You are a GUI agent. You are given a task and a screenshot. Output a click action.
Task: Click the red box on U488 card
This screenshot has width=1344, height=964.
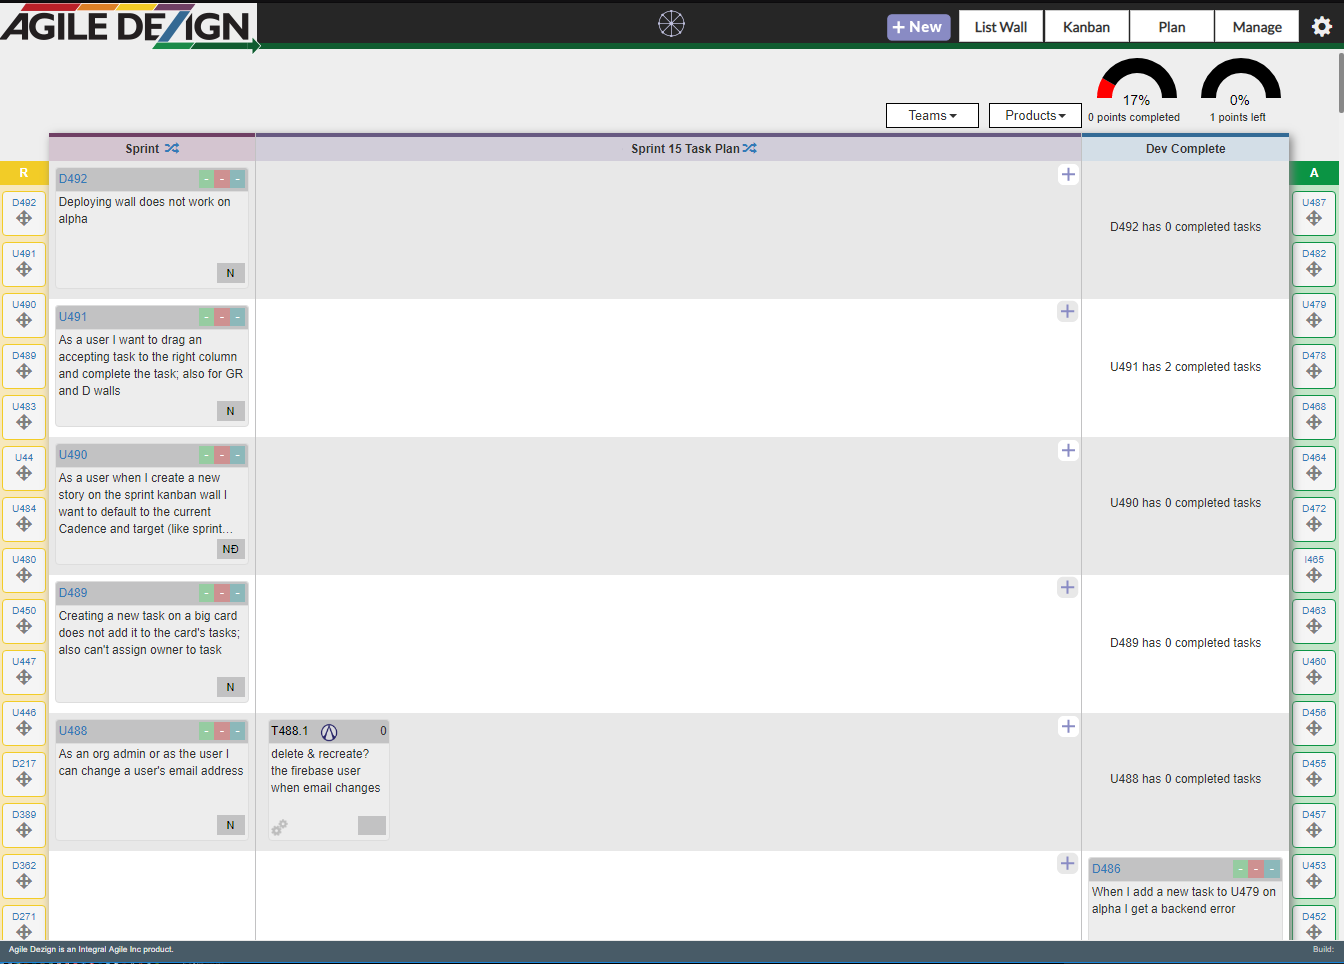click(222, 731)
